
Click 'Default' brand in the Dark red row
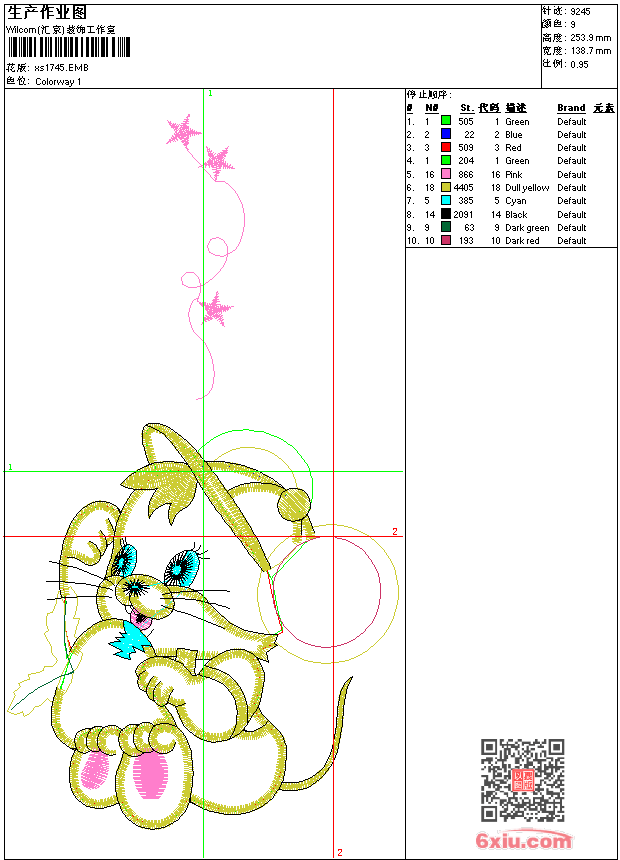(572, 241)
